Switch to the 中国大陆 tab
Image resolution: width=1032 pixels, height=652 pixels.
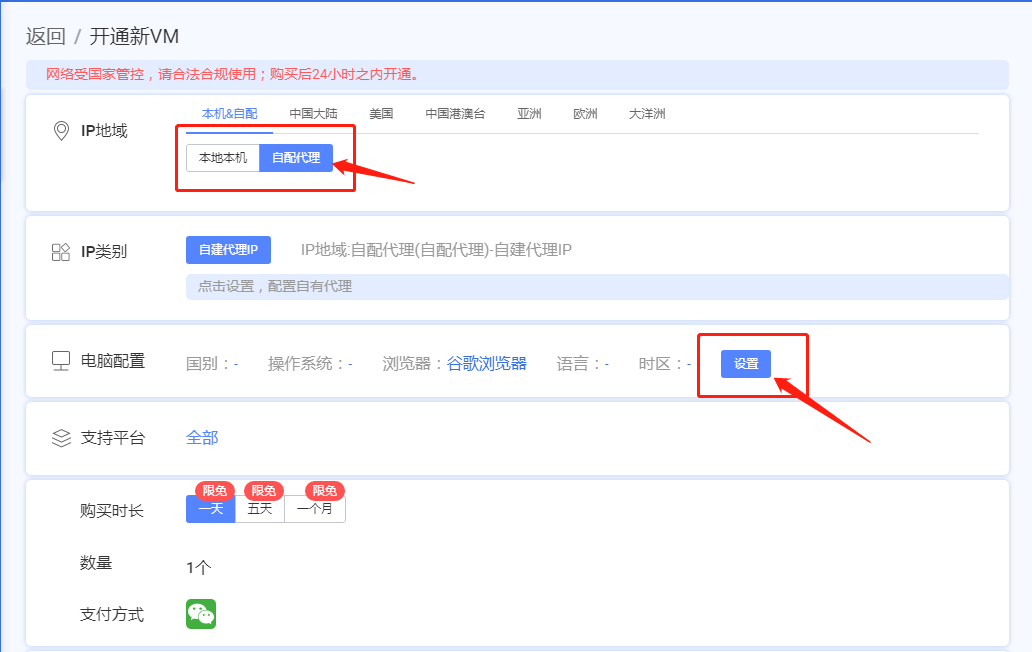click(313, 114)
